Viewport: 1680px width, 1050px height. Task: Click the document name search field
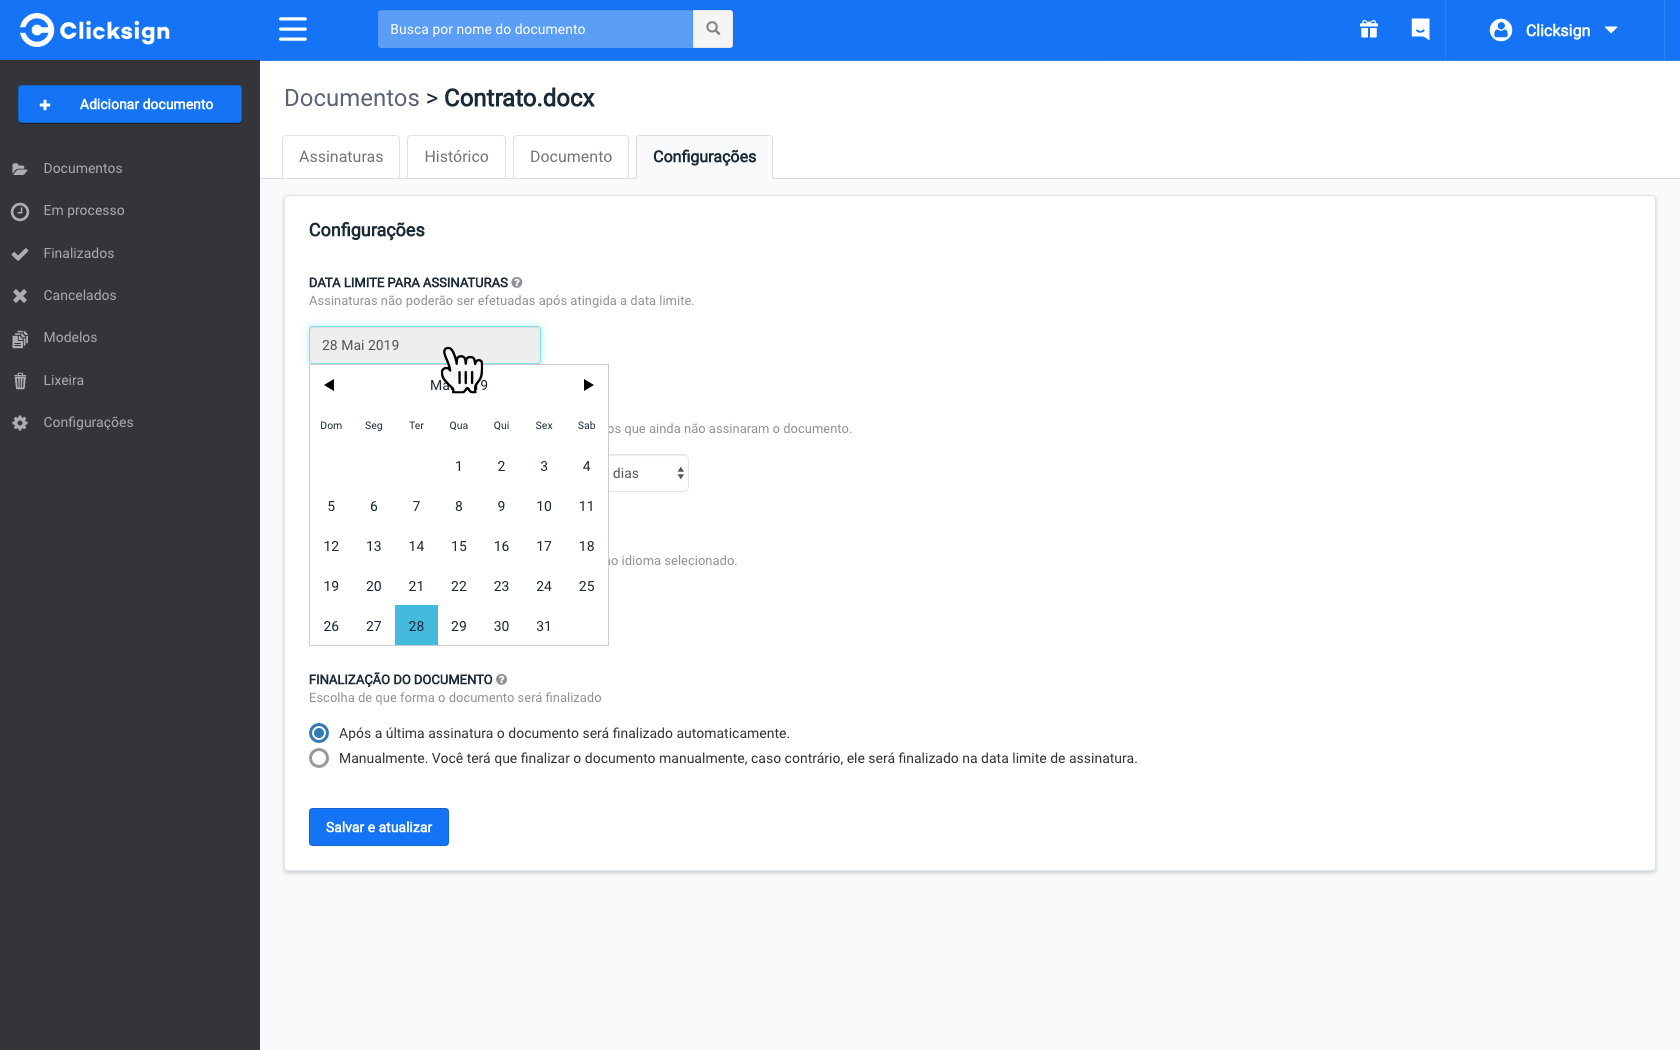click(x=535, y=29)
